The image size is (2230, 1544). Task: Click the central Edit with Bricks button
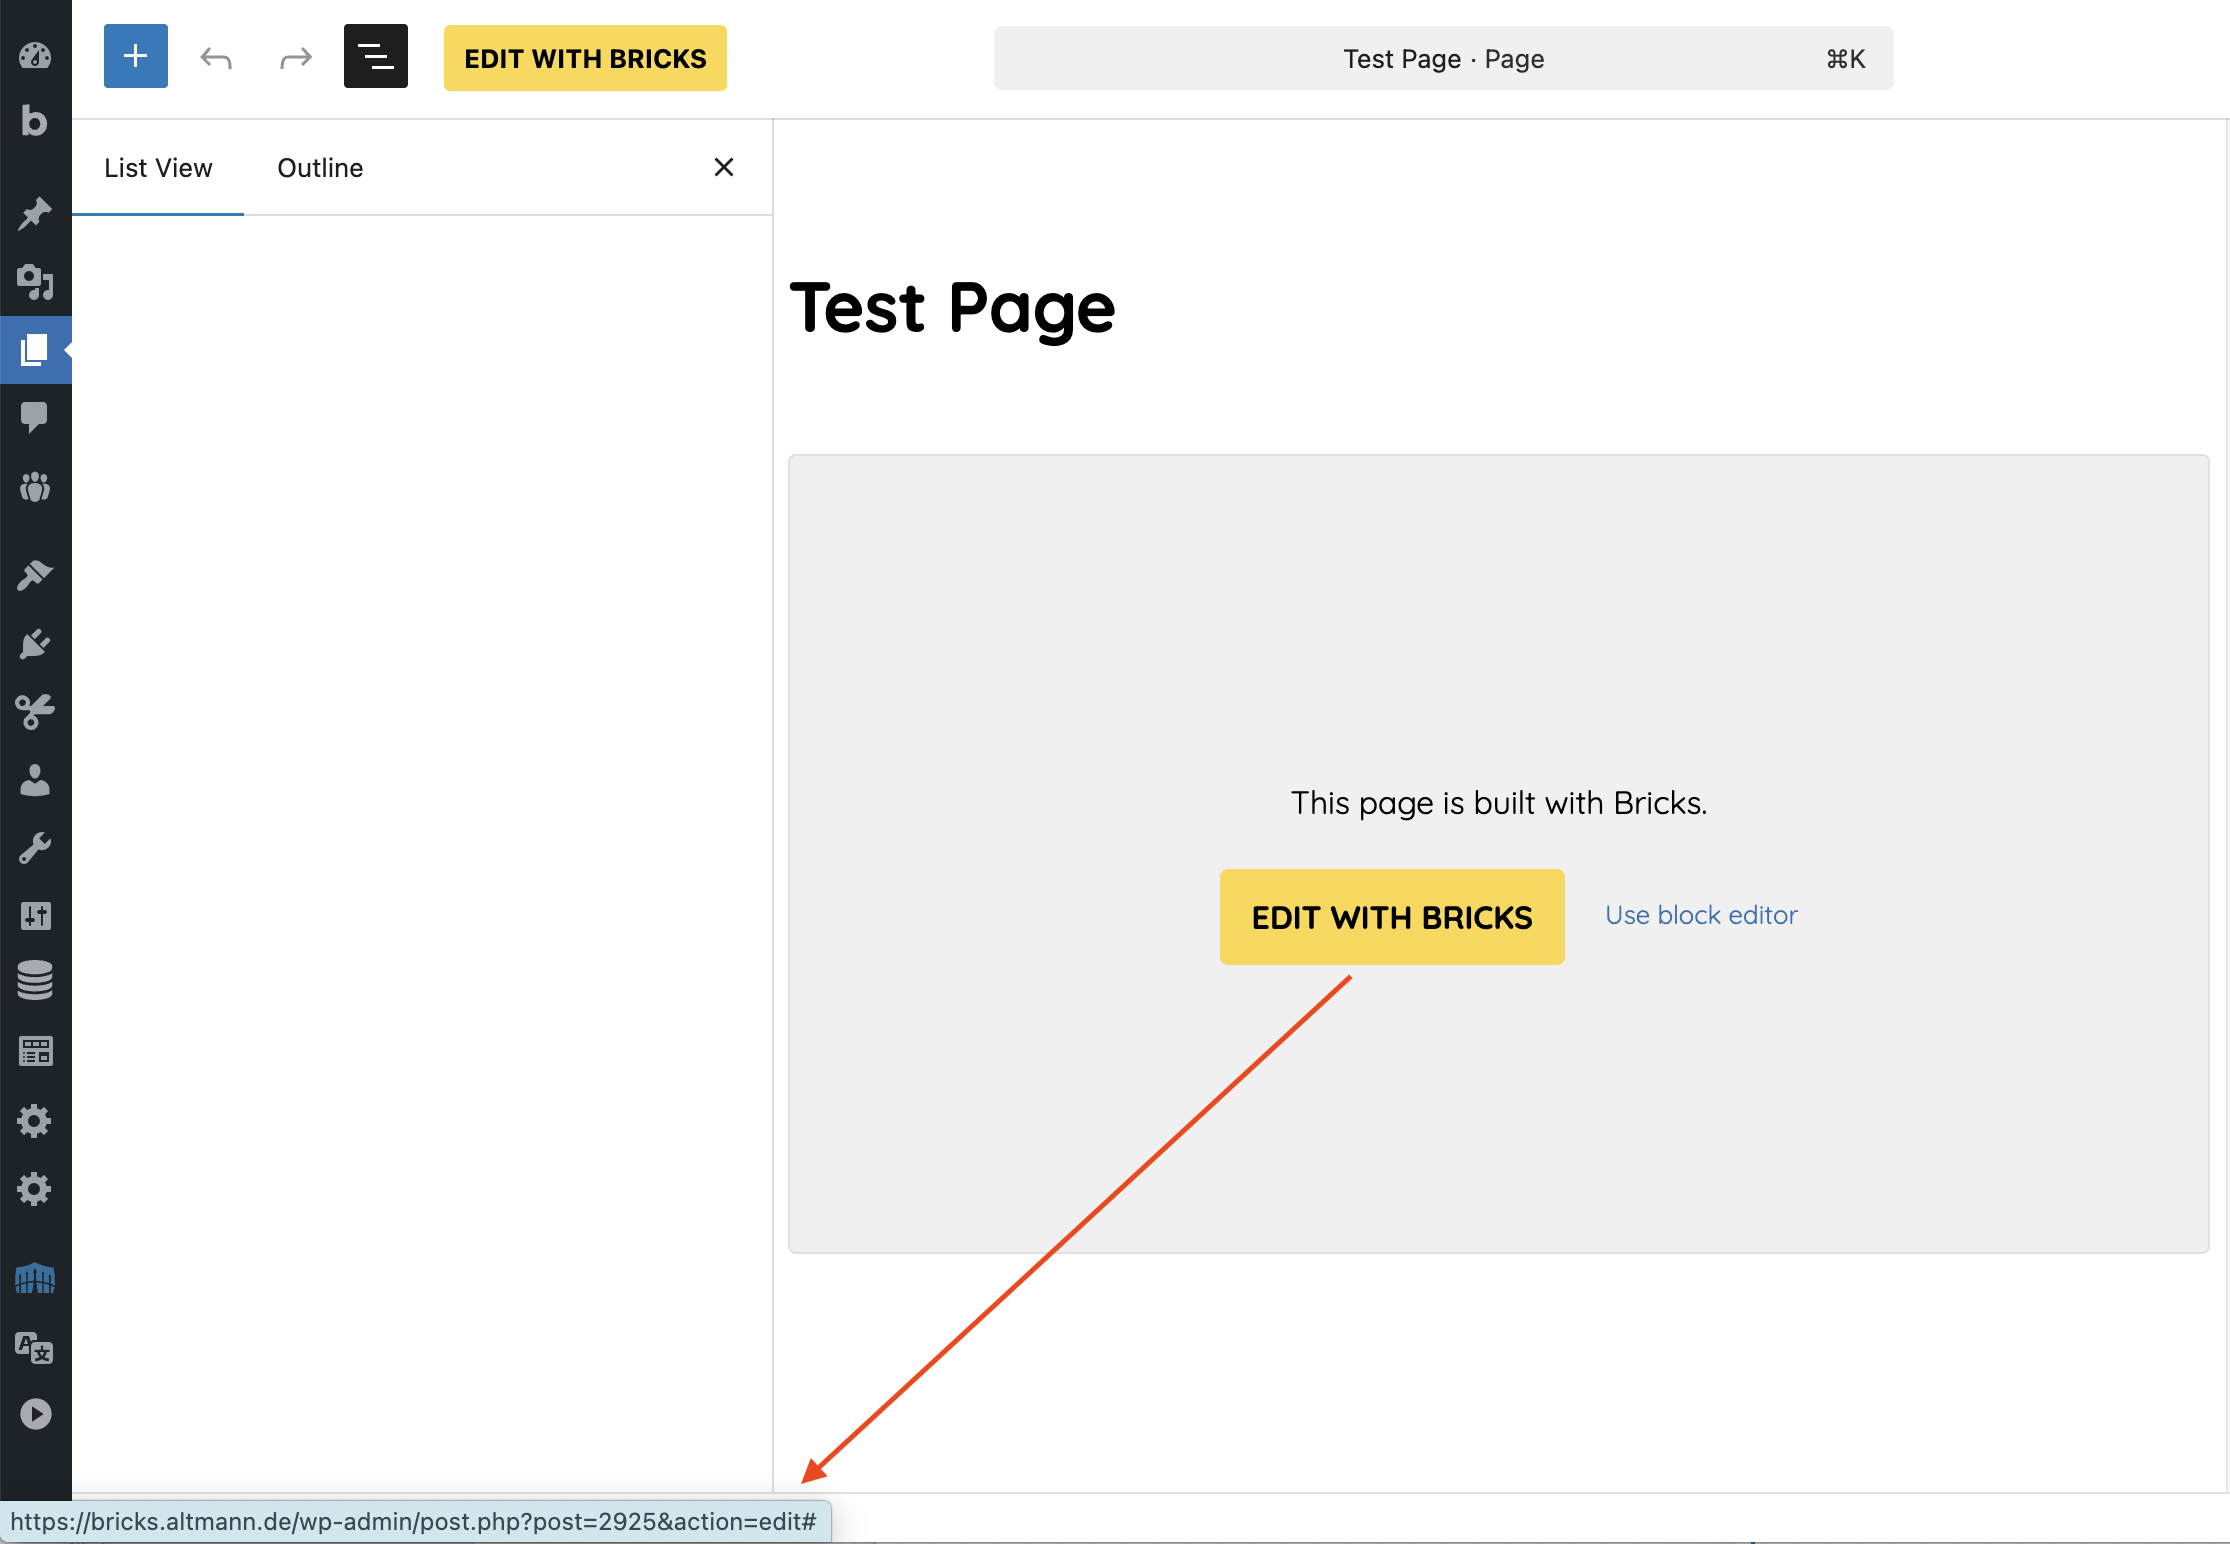1391,917
